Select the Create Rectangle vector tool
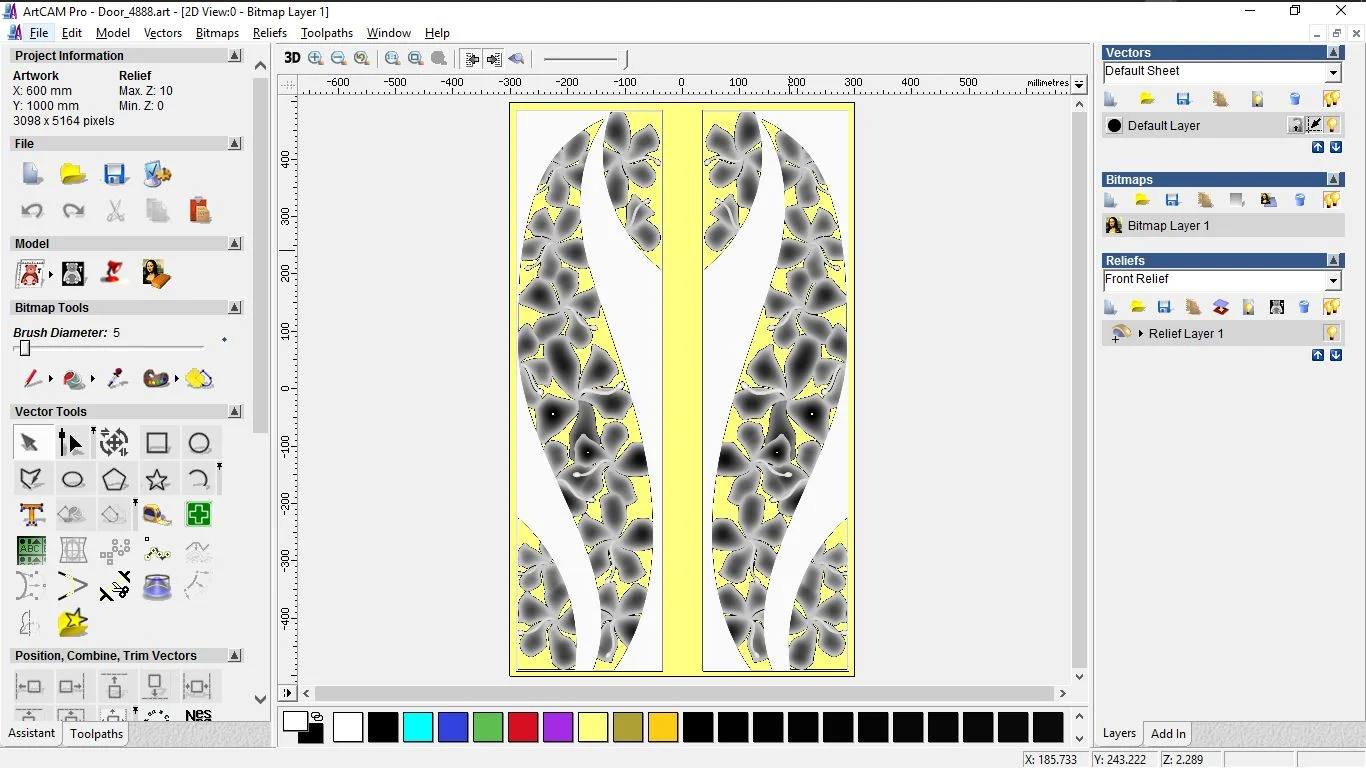The width and height of the screenshot is (1366, 768). [157, 443]
